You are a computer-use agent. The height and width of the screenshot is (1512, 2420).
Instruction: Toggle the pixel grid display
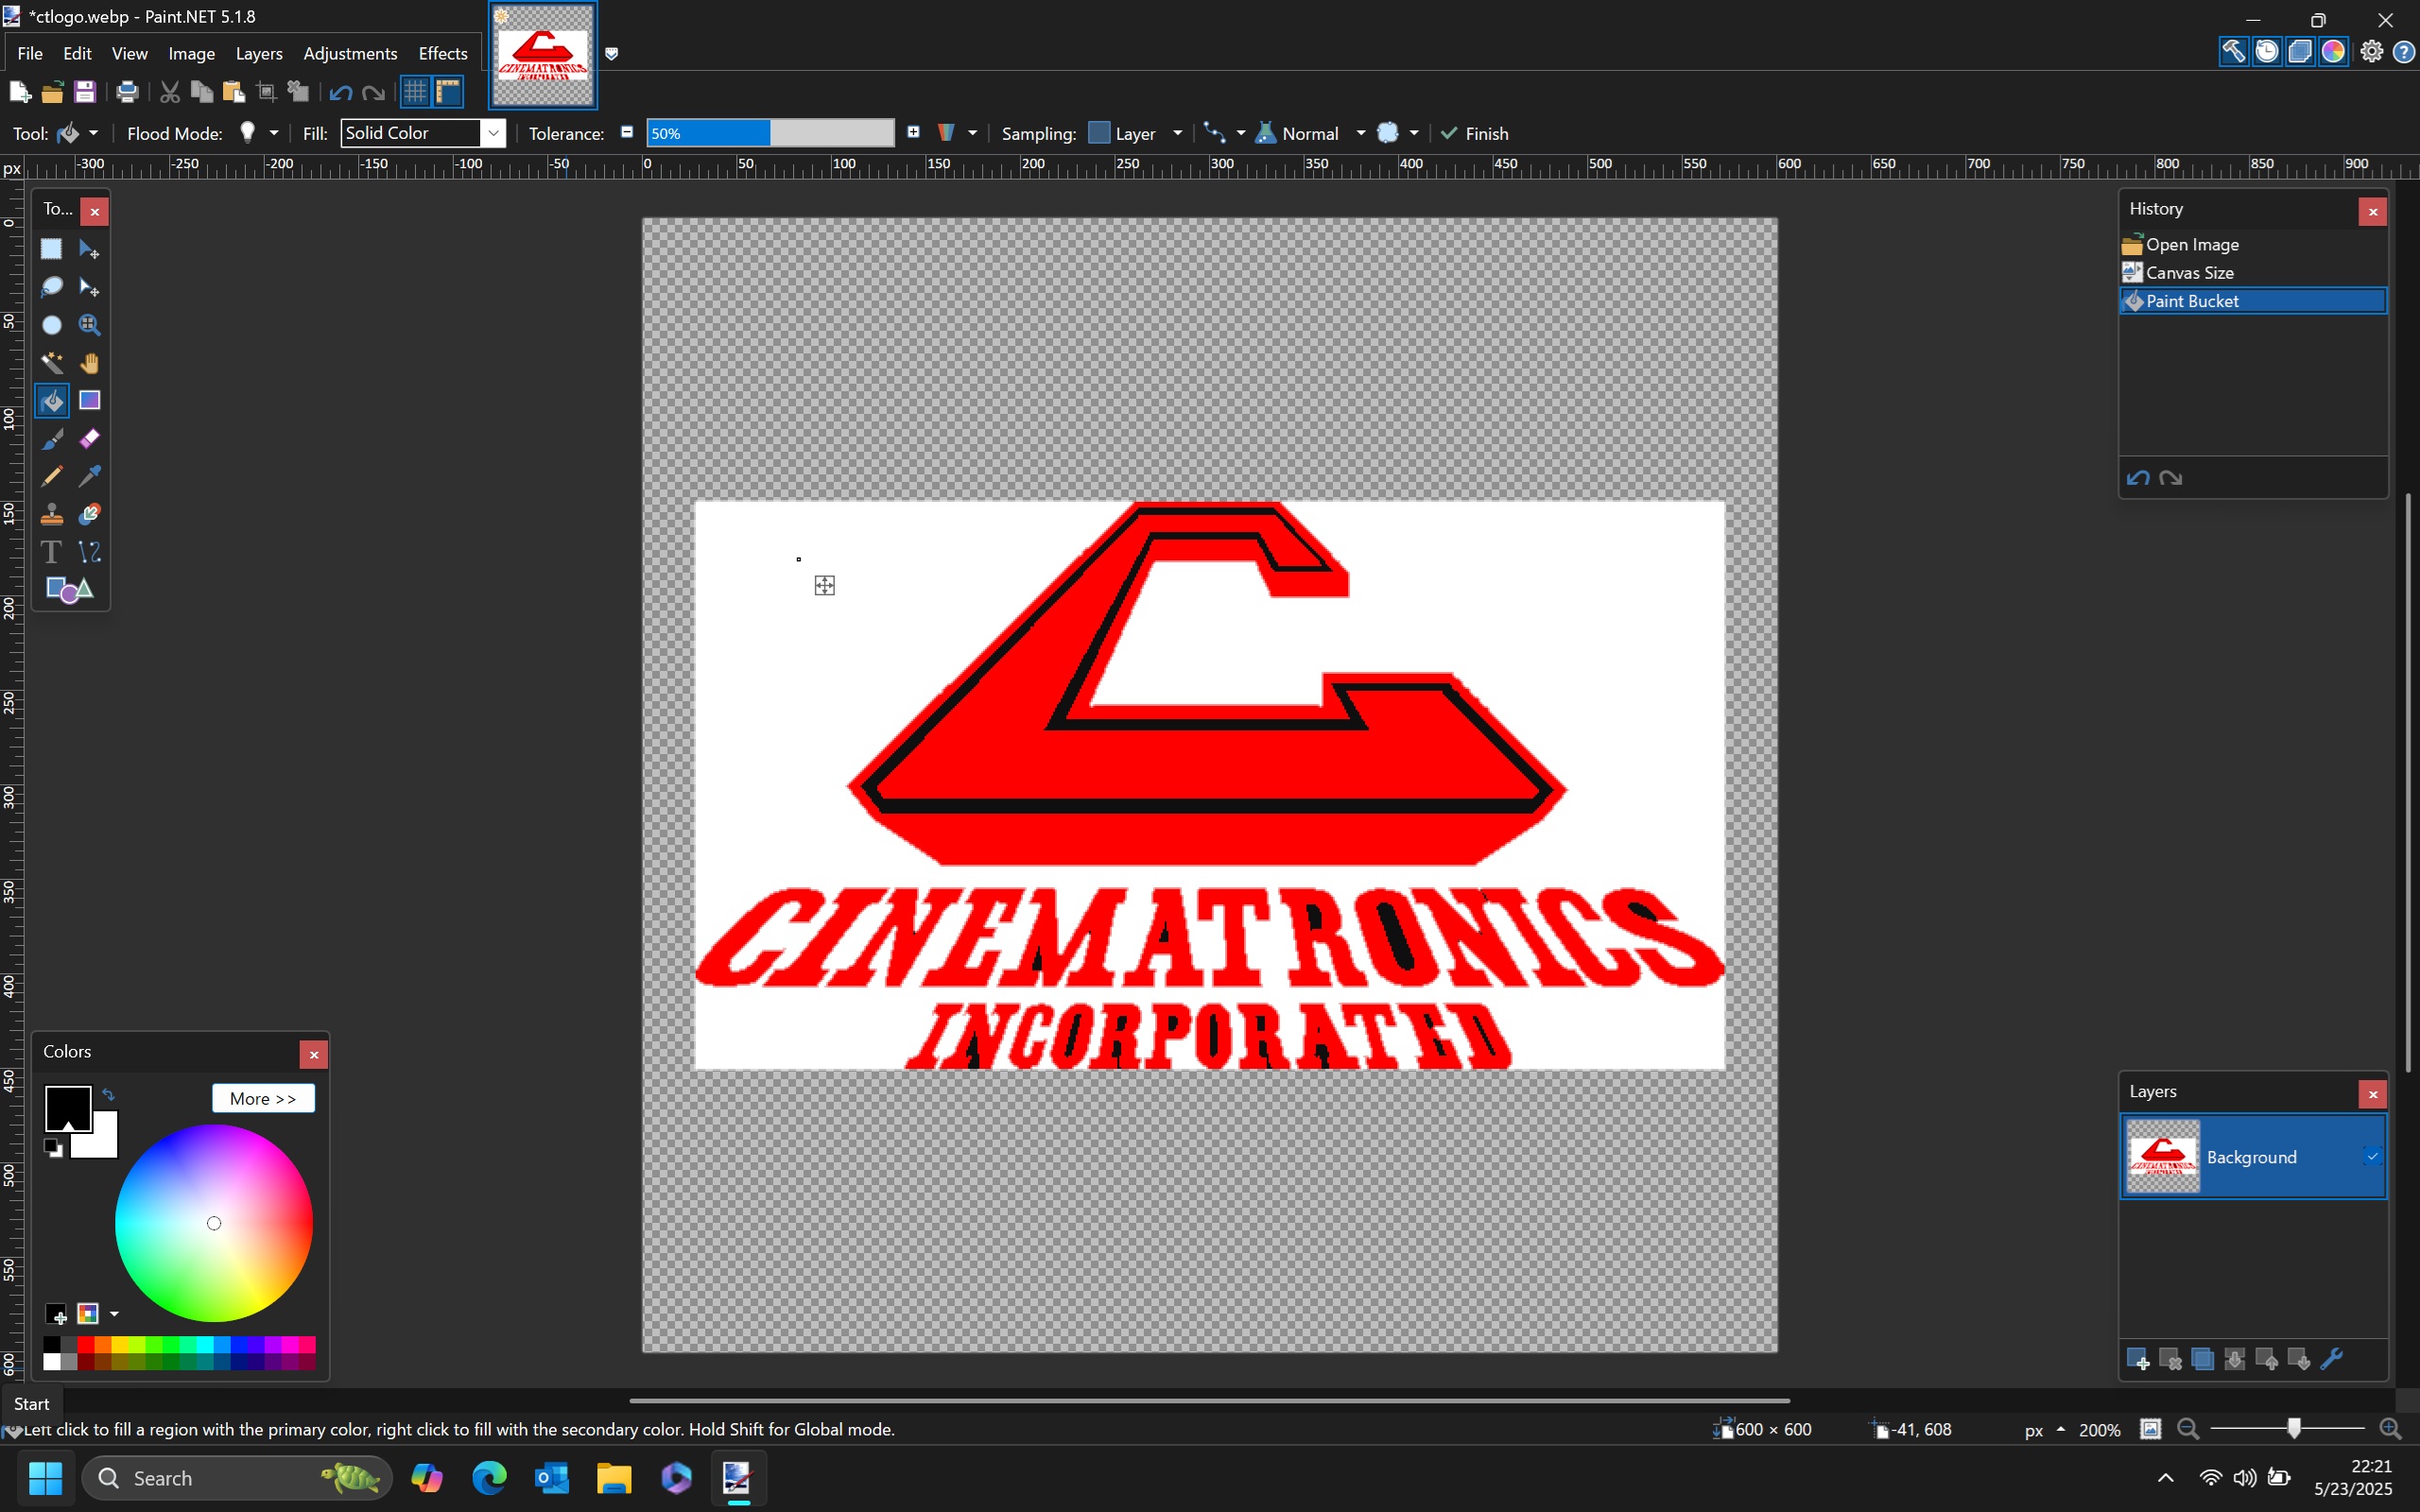pos(415,92)
